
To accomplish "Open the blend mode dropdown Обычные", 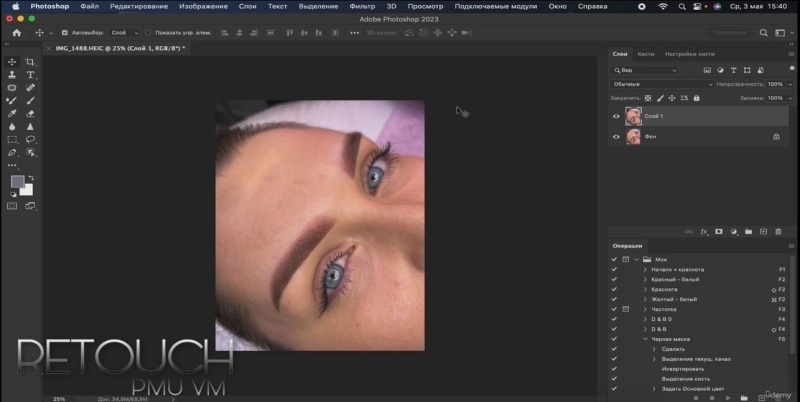I will [x=660, y=84].
